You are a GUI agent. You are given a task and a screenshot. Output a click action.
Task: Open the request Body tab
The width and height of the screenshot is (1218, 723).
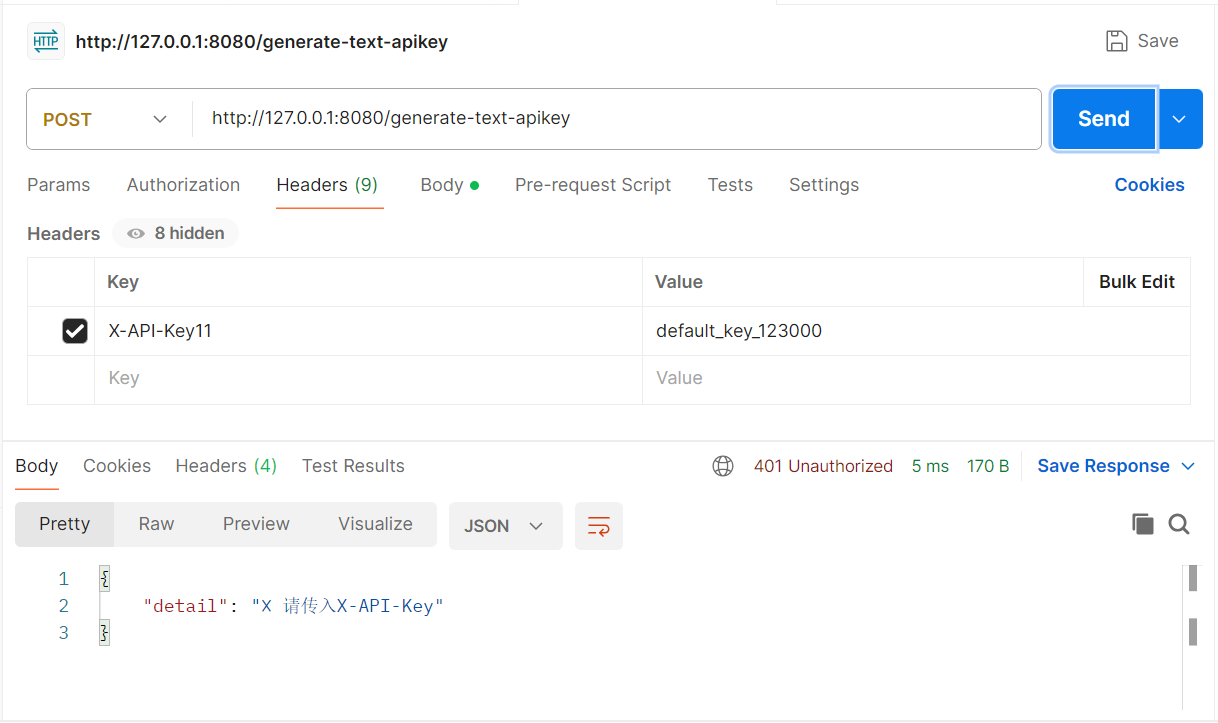449,185
